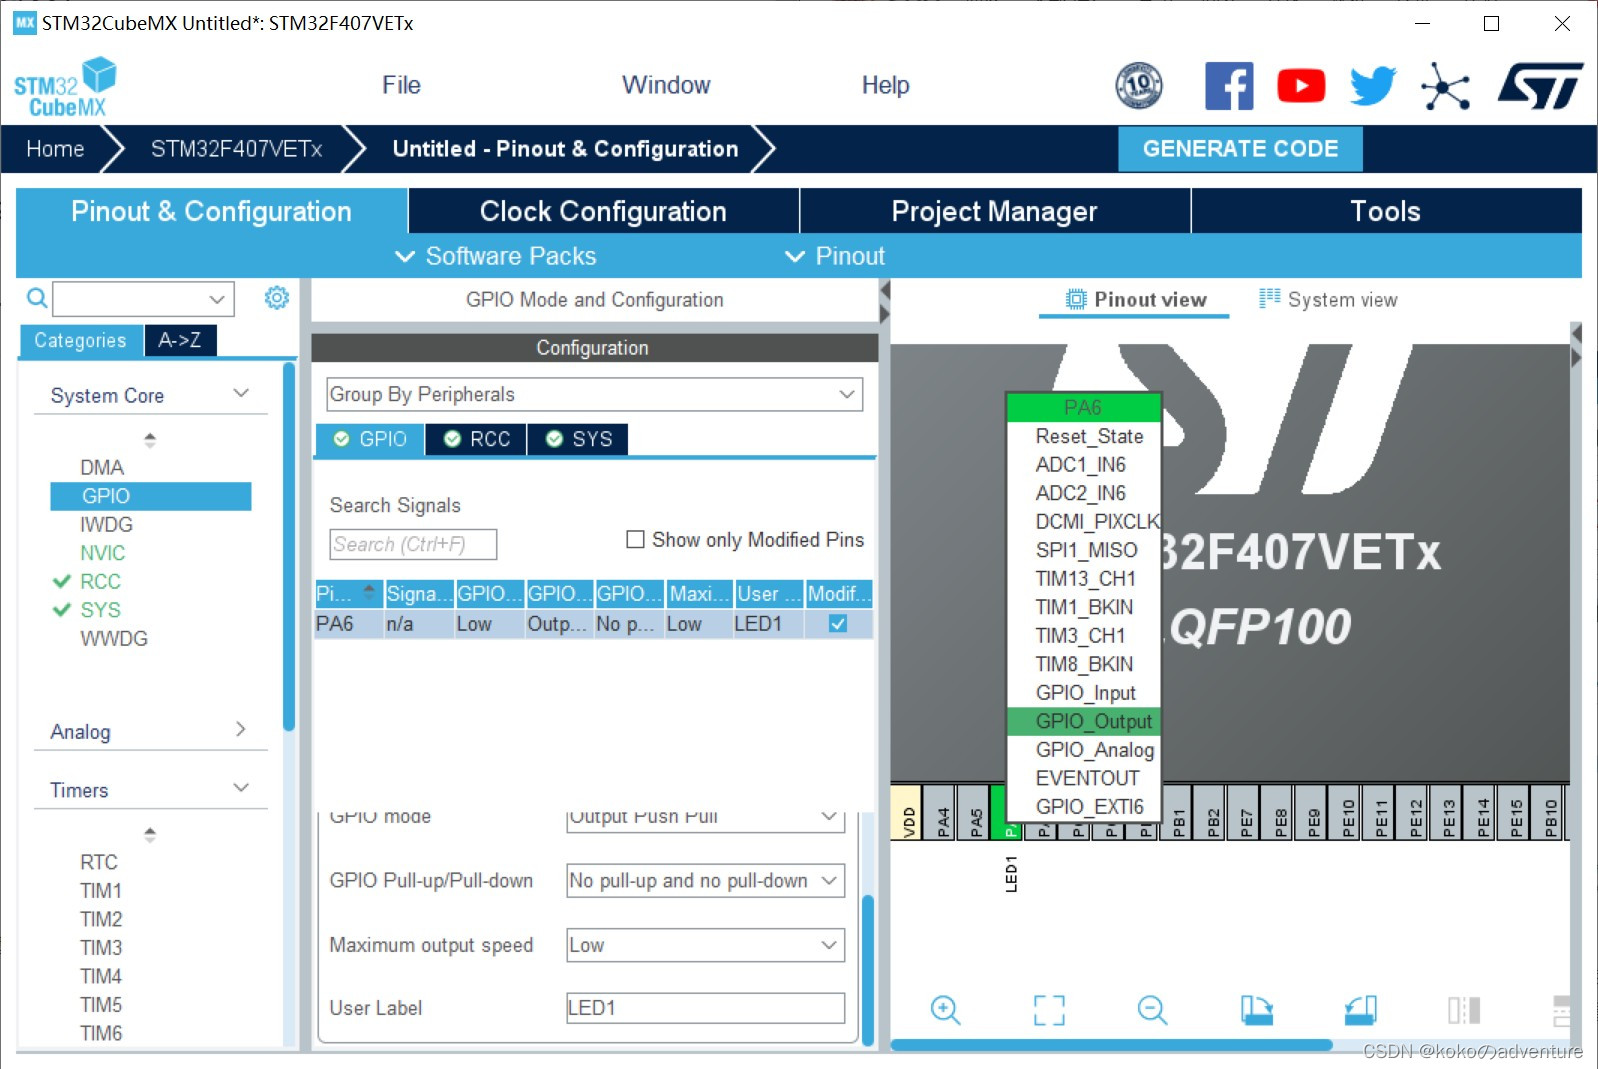Open the Facebook page icon
The width and height of the screenshot is (1598, 1069).
tap(1229, 86)
